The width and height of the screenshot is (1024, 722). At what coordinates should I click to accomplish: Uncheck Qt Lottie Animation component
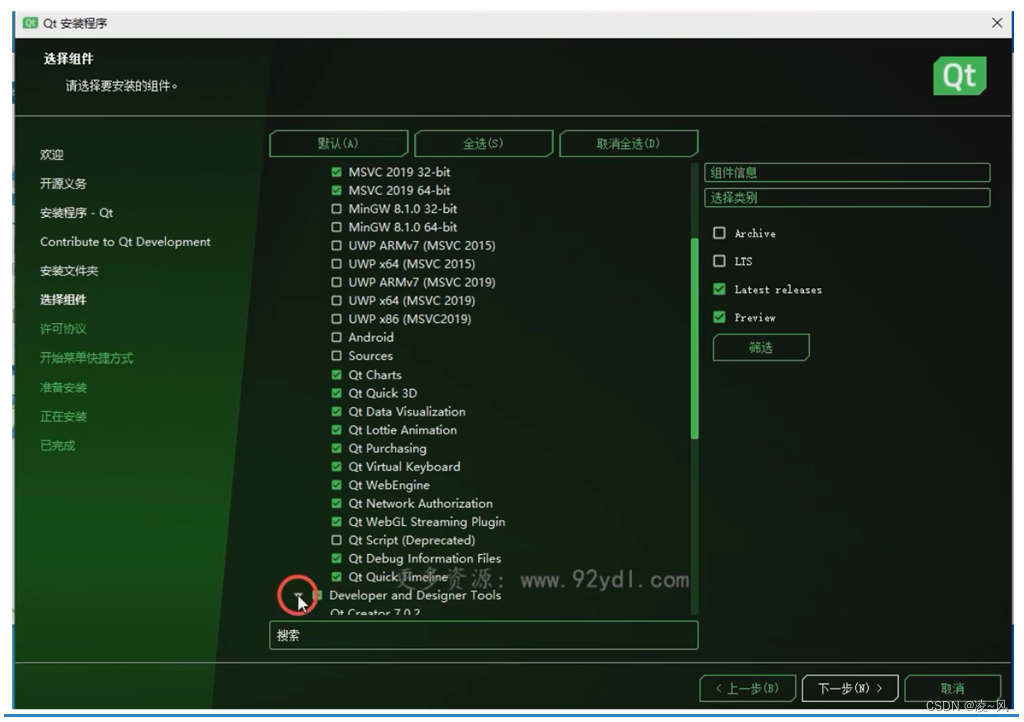336,430
